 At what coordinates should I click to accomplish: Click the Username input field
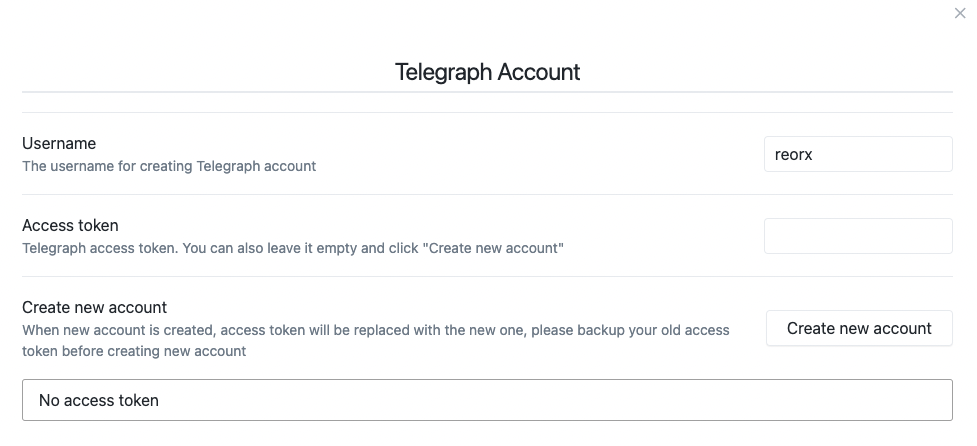coord(858,154)
